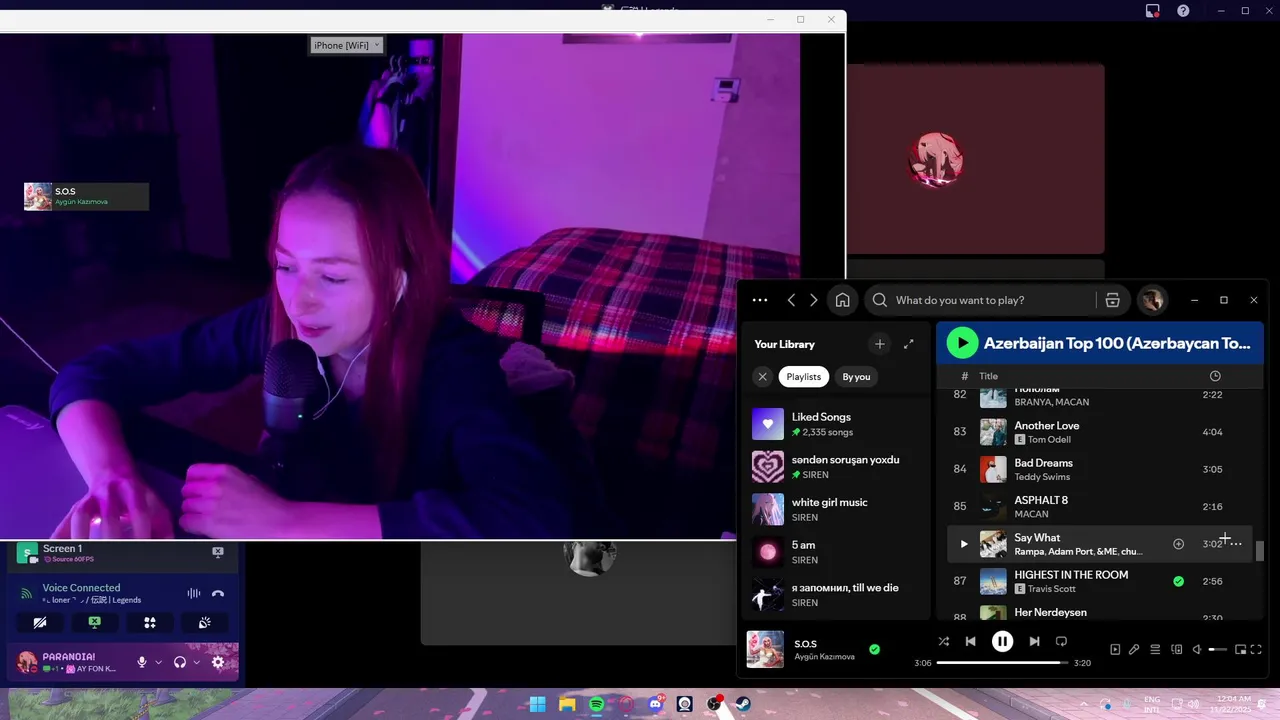Create a new playlist with plus button
1280x720 pixels.
880,344
